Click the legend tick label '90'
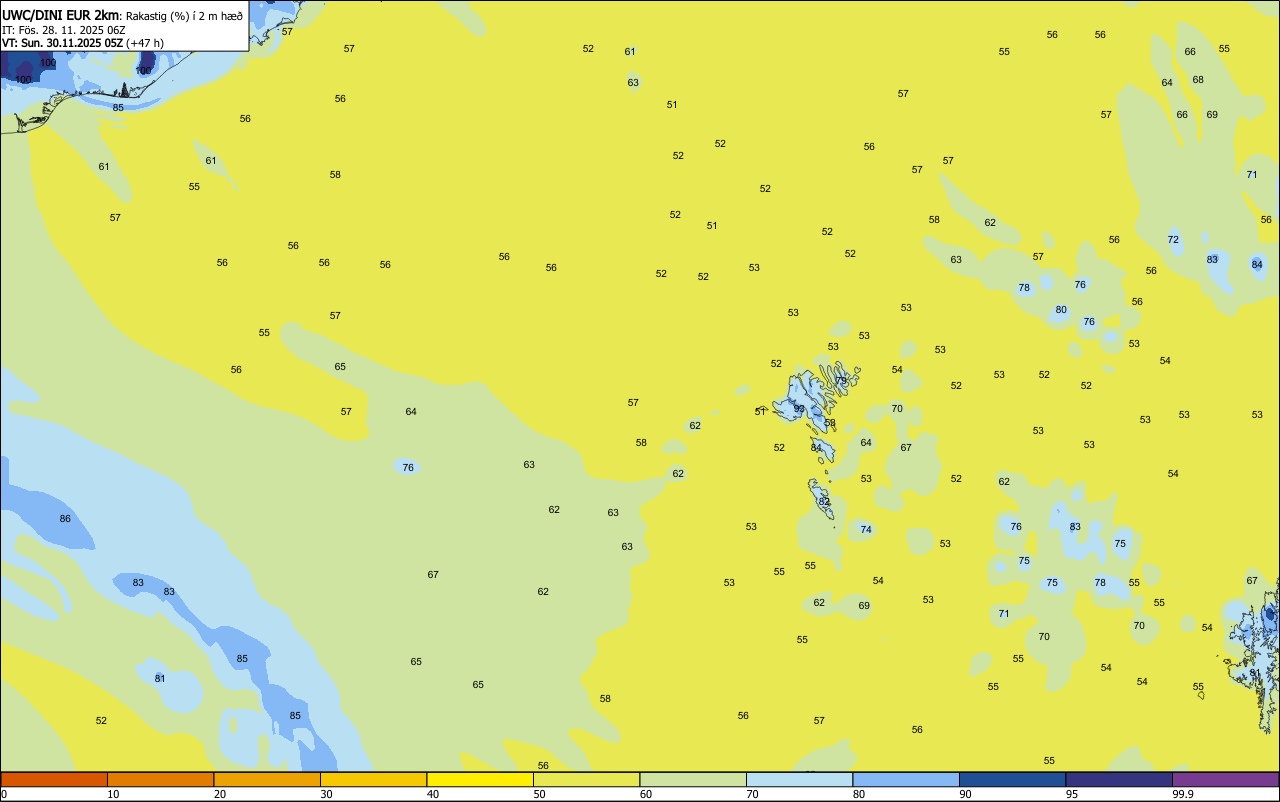Image resolution: width=1280 pixels, height=802 pixels. [x=966, y=794]
